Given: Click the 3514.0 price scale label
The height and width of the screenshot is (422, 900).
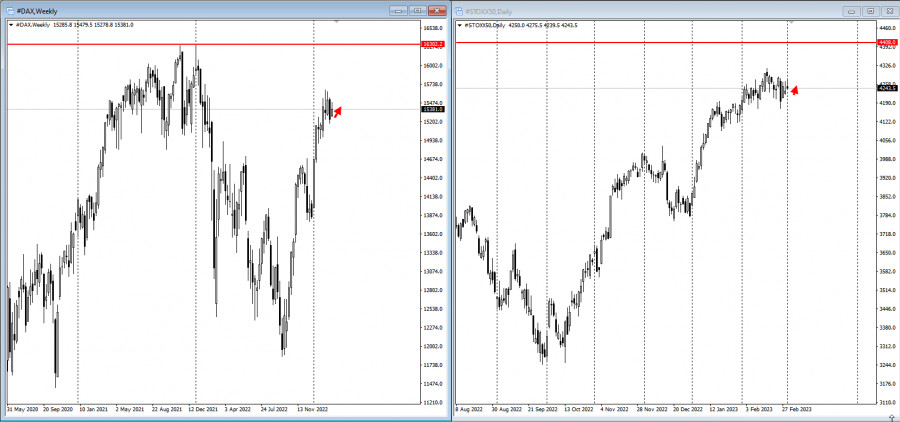Looking at the screenshot, I should (x=887, y=291).
